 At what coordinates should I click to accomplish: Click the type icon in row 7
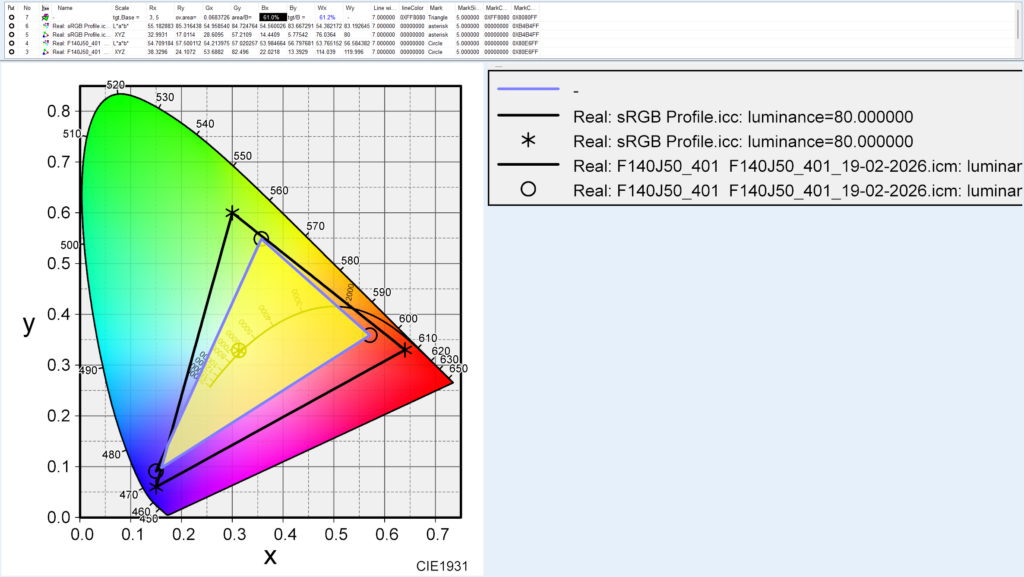click(46, 17)
